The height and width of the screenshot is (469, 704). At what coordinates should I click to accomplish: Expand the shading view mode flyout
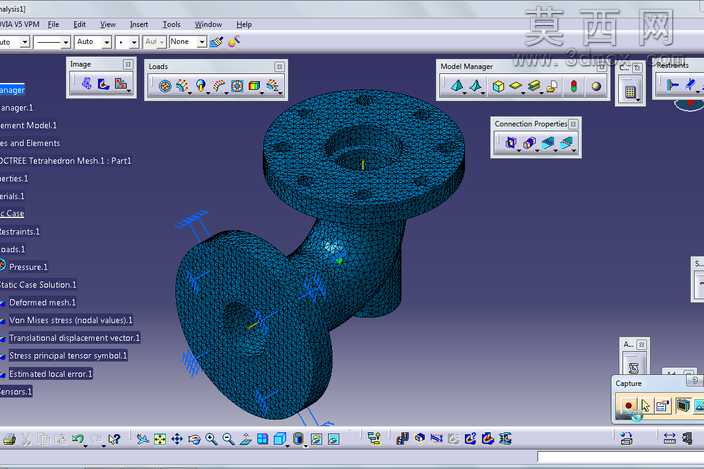point(305,446)
